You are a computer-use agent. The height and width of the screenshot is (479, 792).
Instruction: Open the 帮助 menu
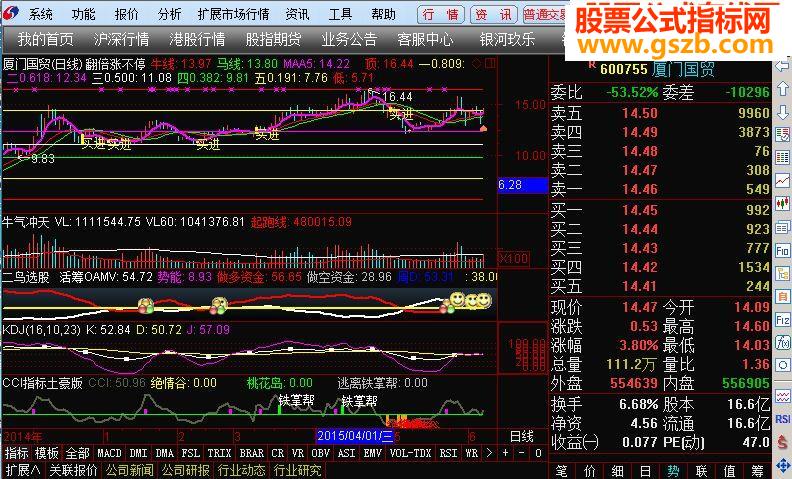pos(383,14)
